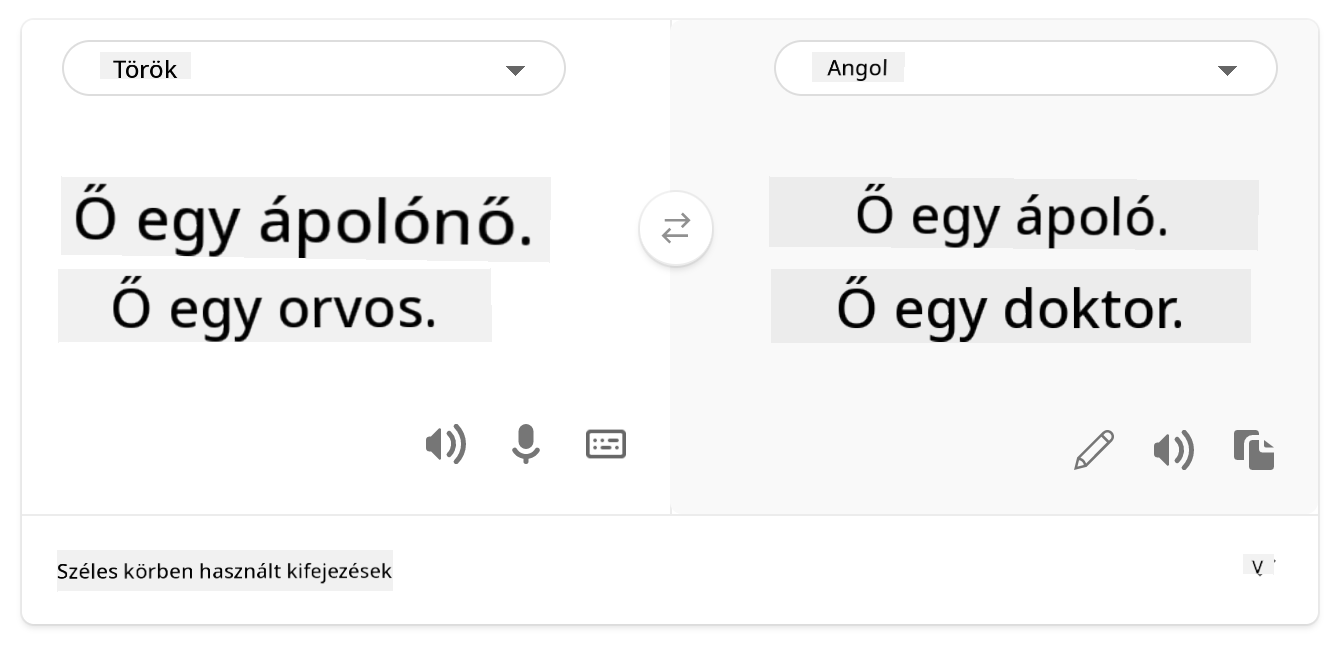Listen to the source text pronunciation

coord(446,444)
